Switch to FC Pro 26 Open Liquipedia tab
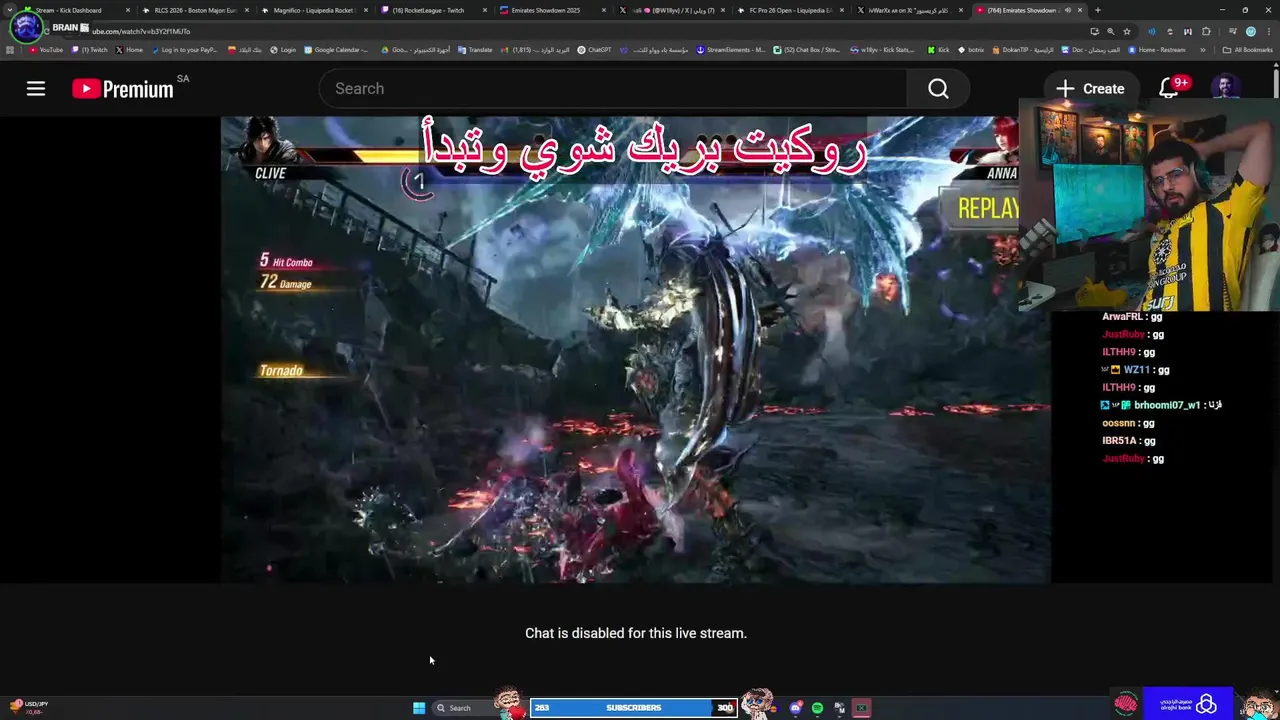 [790, 10]
